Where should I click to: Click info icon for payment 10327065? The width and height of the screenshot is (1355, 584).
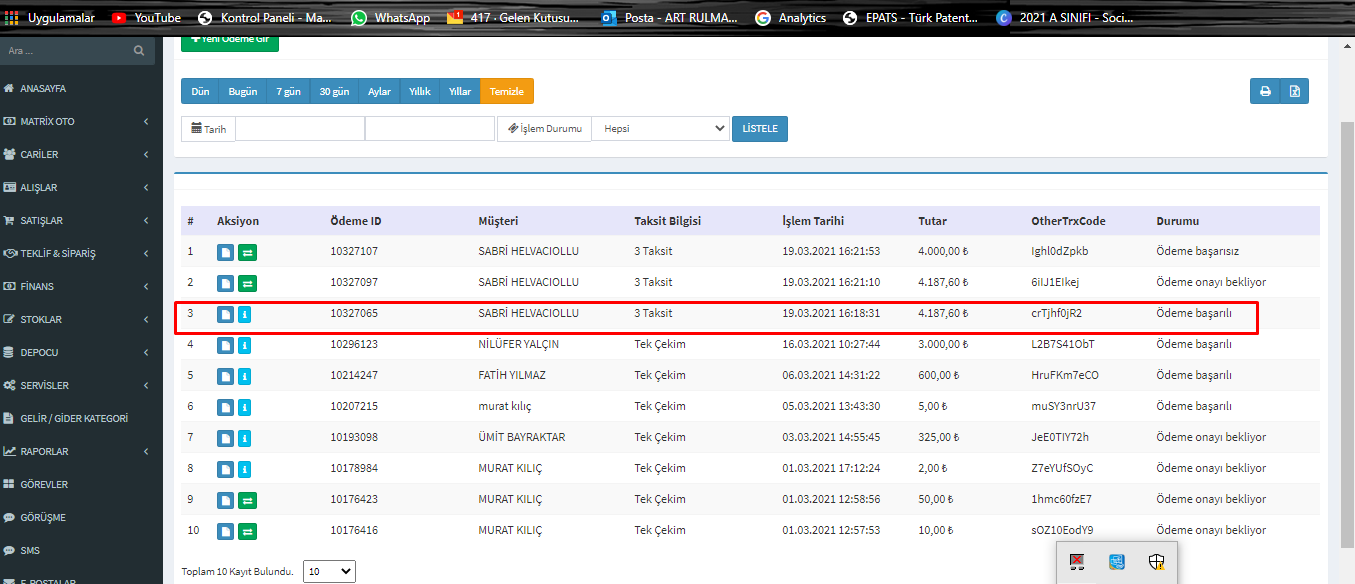(245, 314)
